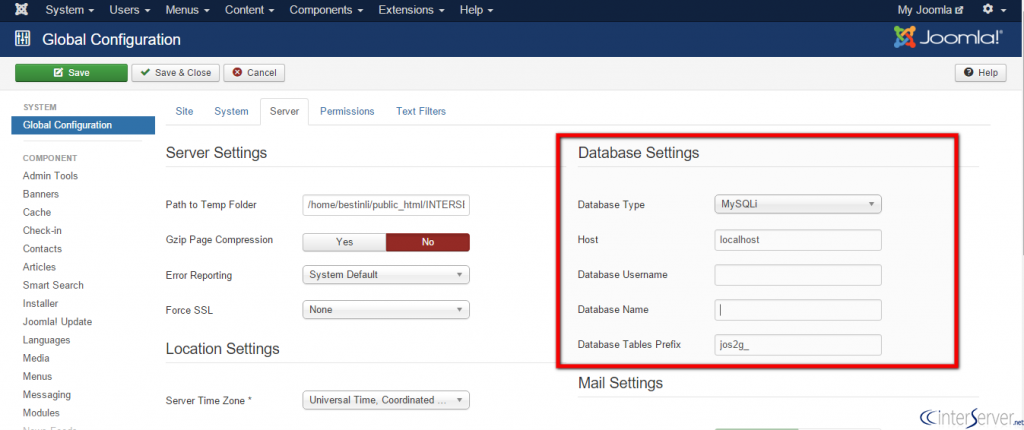This screenshot has height=430, width=1024.
Task: Open the settings gear menu
Action: (x=994, y=10)
